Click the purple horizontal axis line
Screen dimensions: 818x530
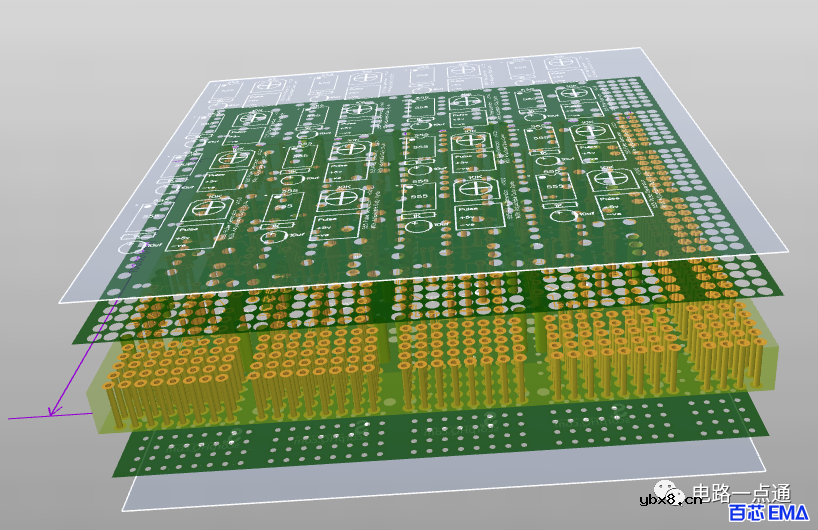[25, 416]
